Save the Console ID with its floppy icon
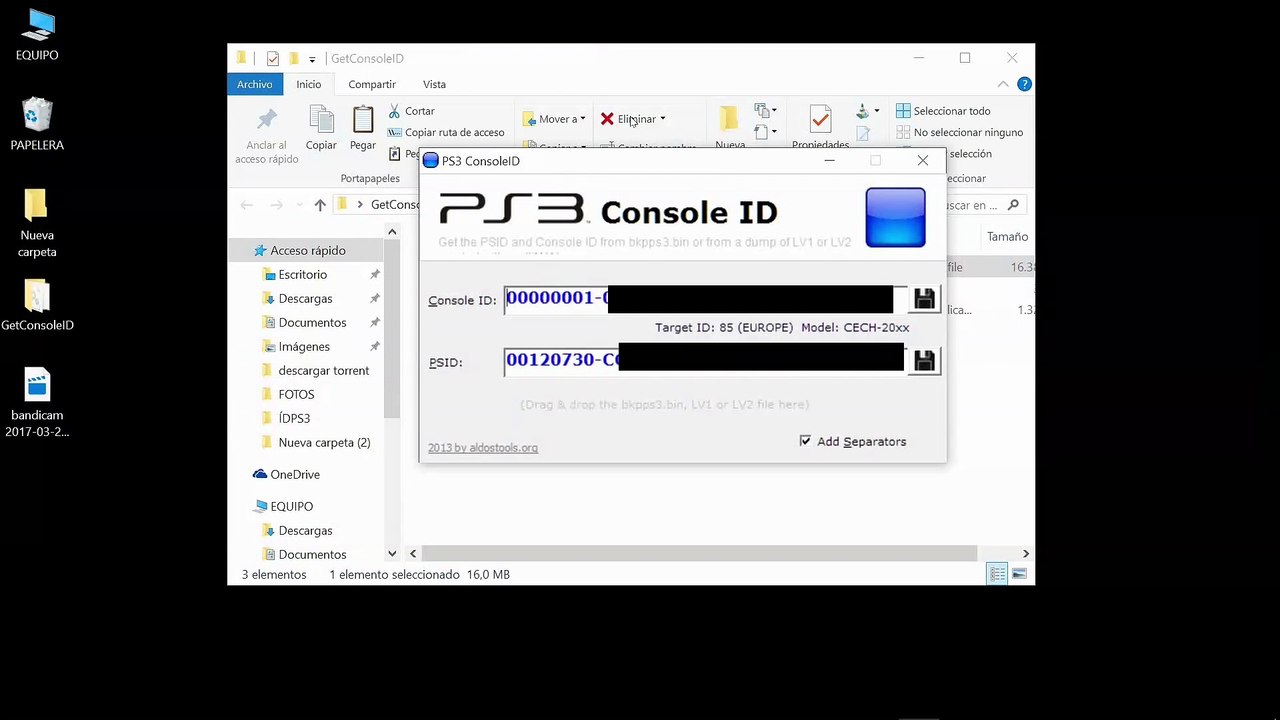Viewport: 1280px width, 720px height. pos(924,299)
